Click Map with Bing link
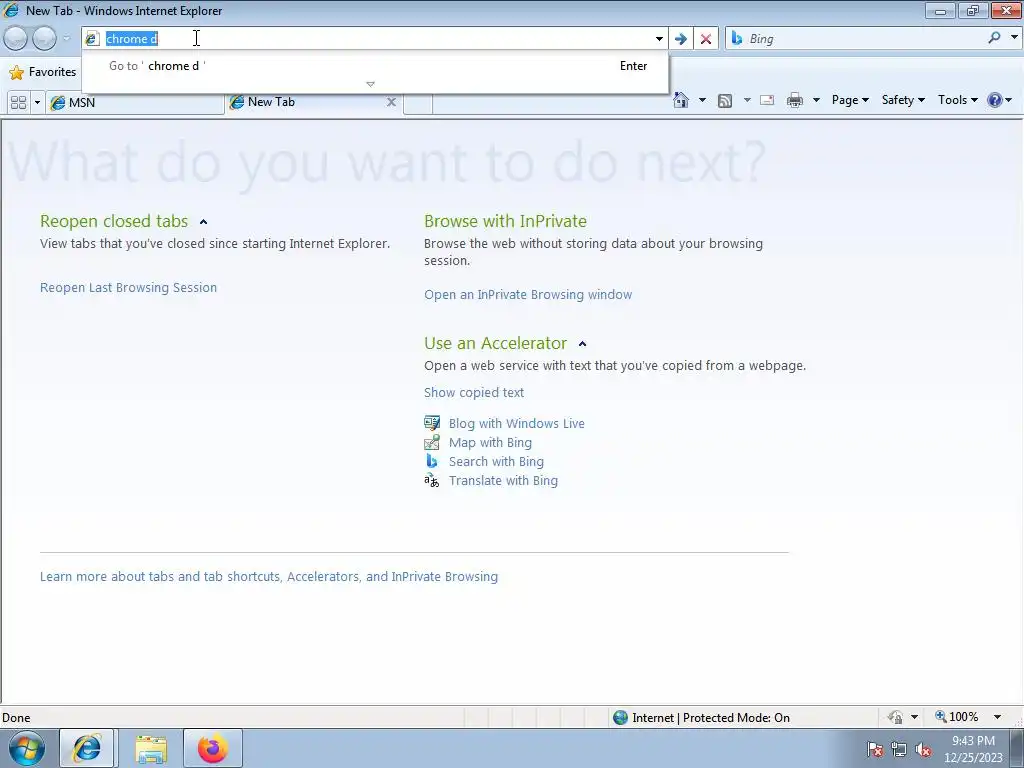The height and width of the screenshot is (768, 1024). [490, 443]
